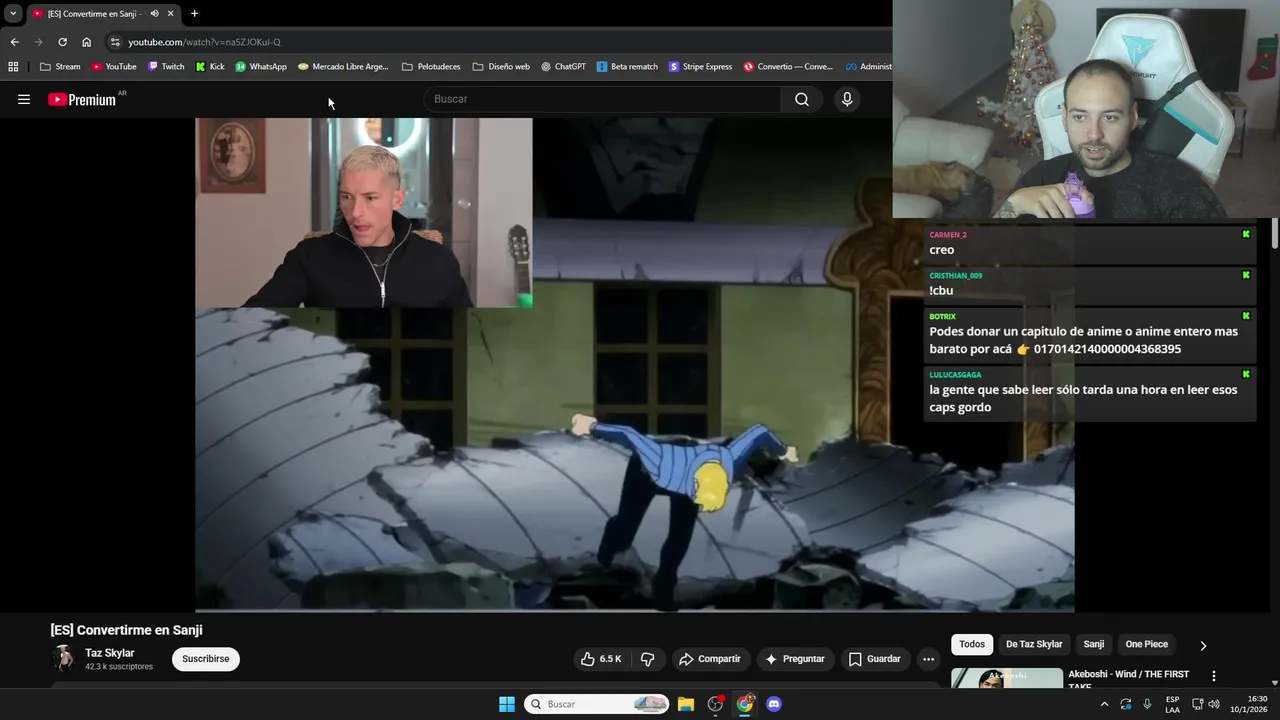Show more filter chips with right chevron

point(1203,645)
